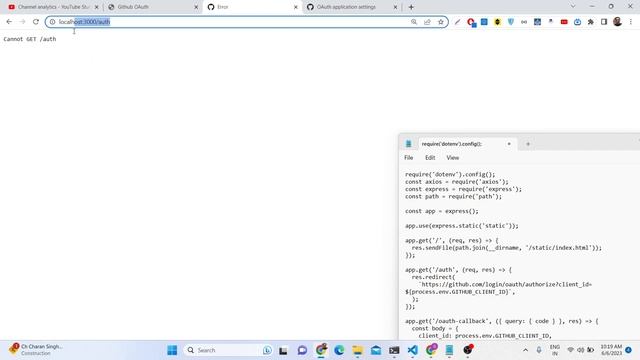Toggle the browser side panel

[604, 22]
